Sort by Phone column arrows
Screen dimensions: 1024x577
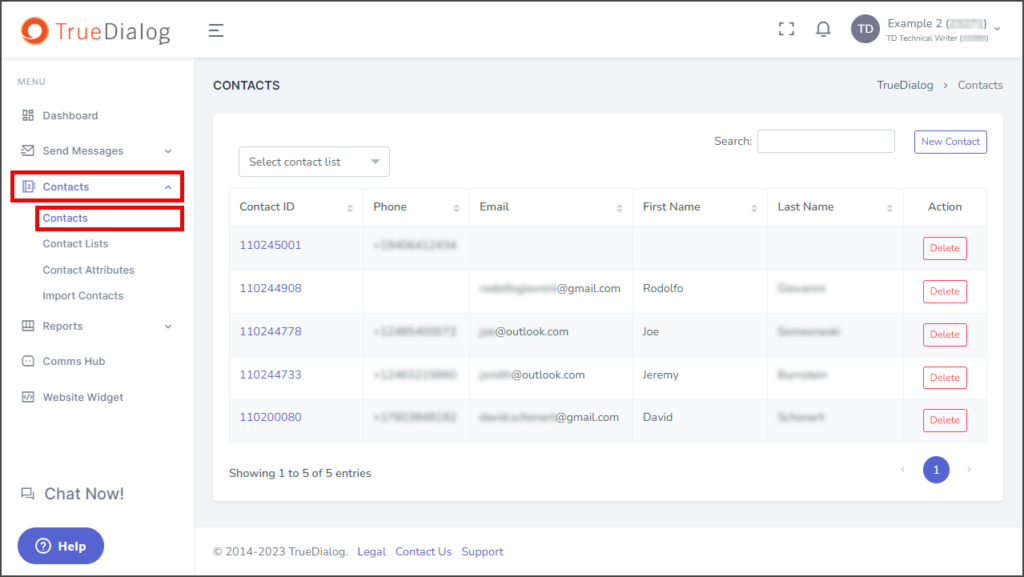[456, 208]
